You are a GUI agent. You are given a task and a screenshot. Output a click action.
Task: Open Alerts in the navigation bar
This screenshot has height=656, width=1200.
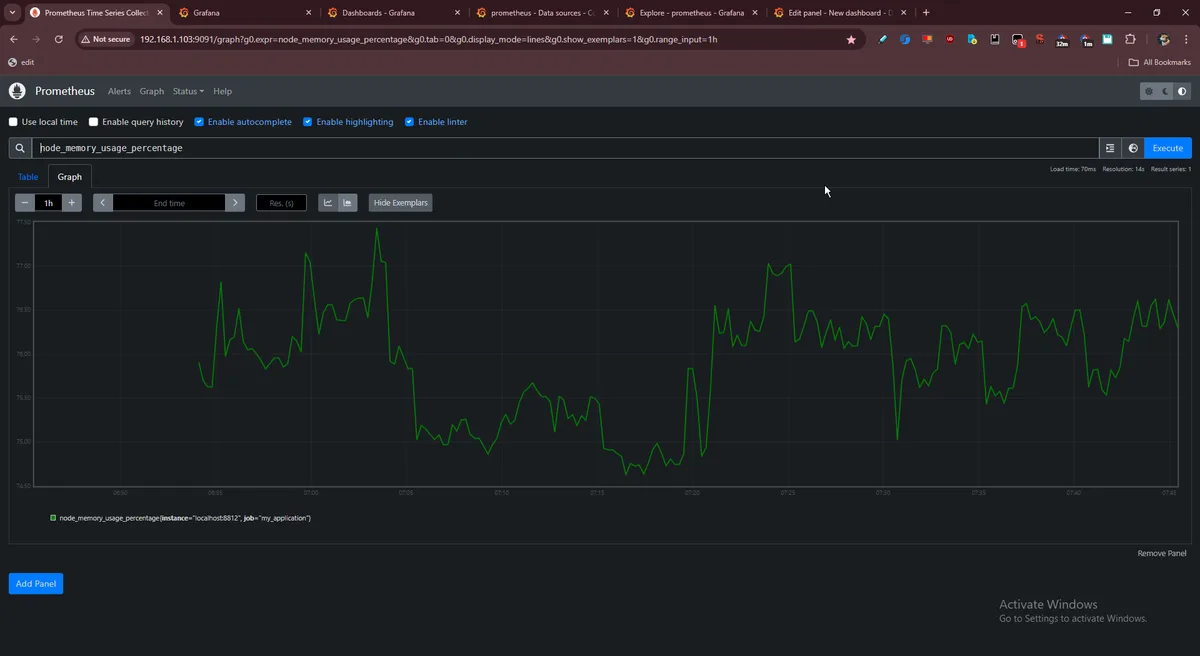click(119, 91)
